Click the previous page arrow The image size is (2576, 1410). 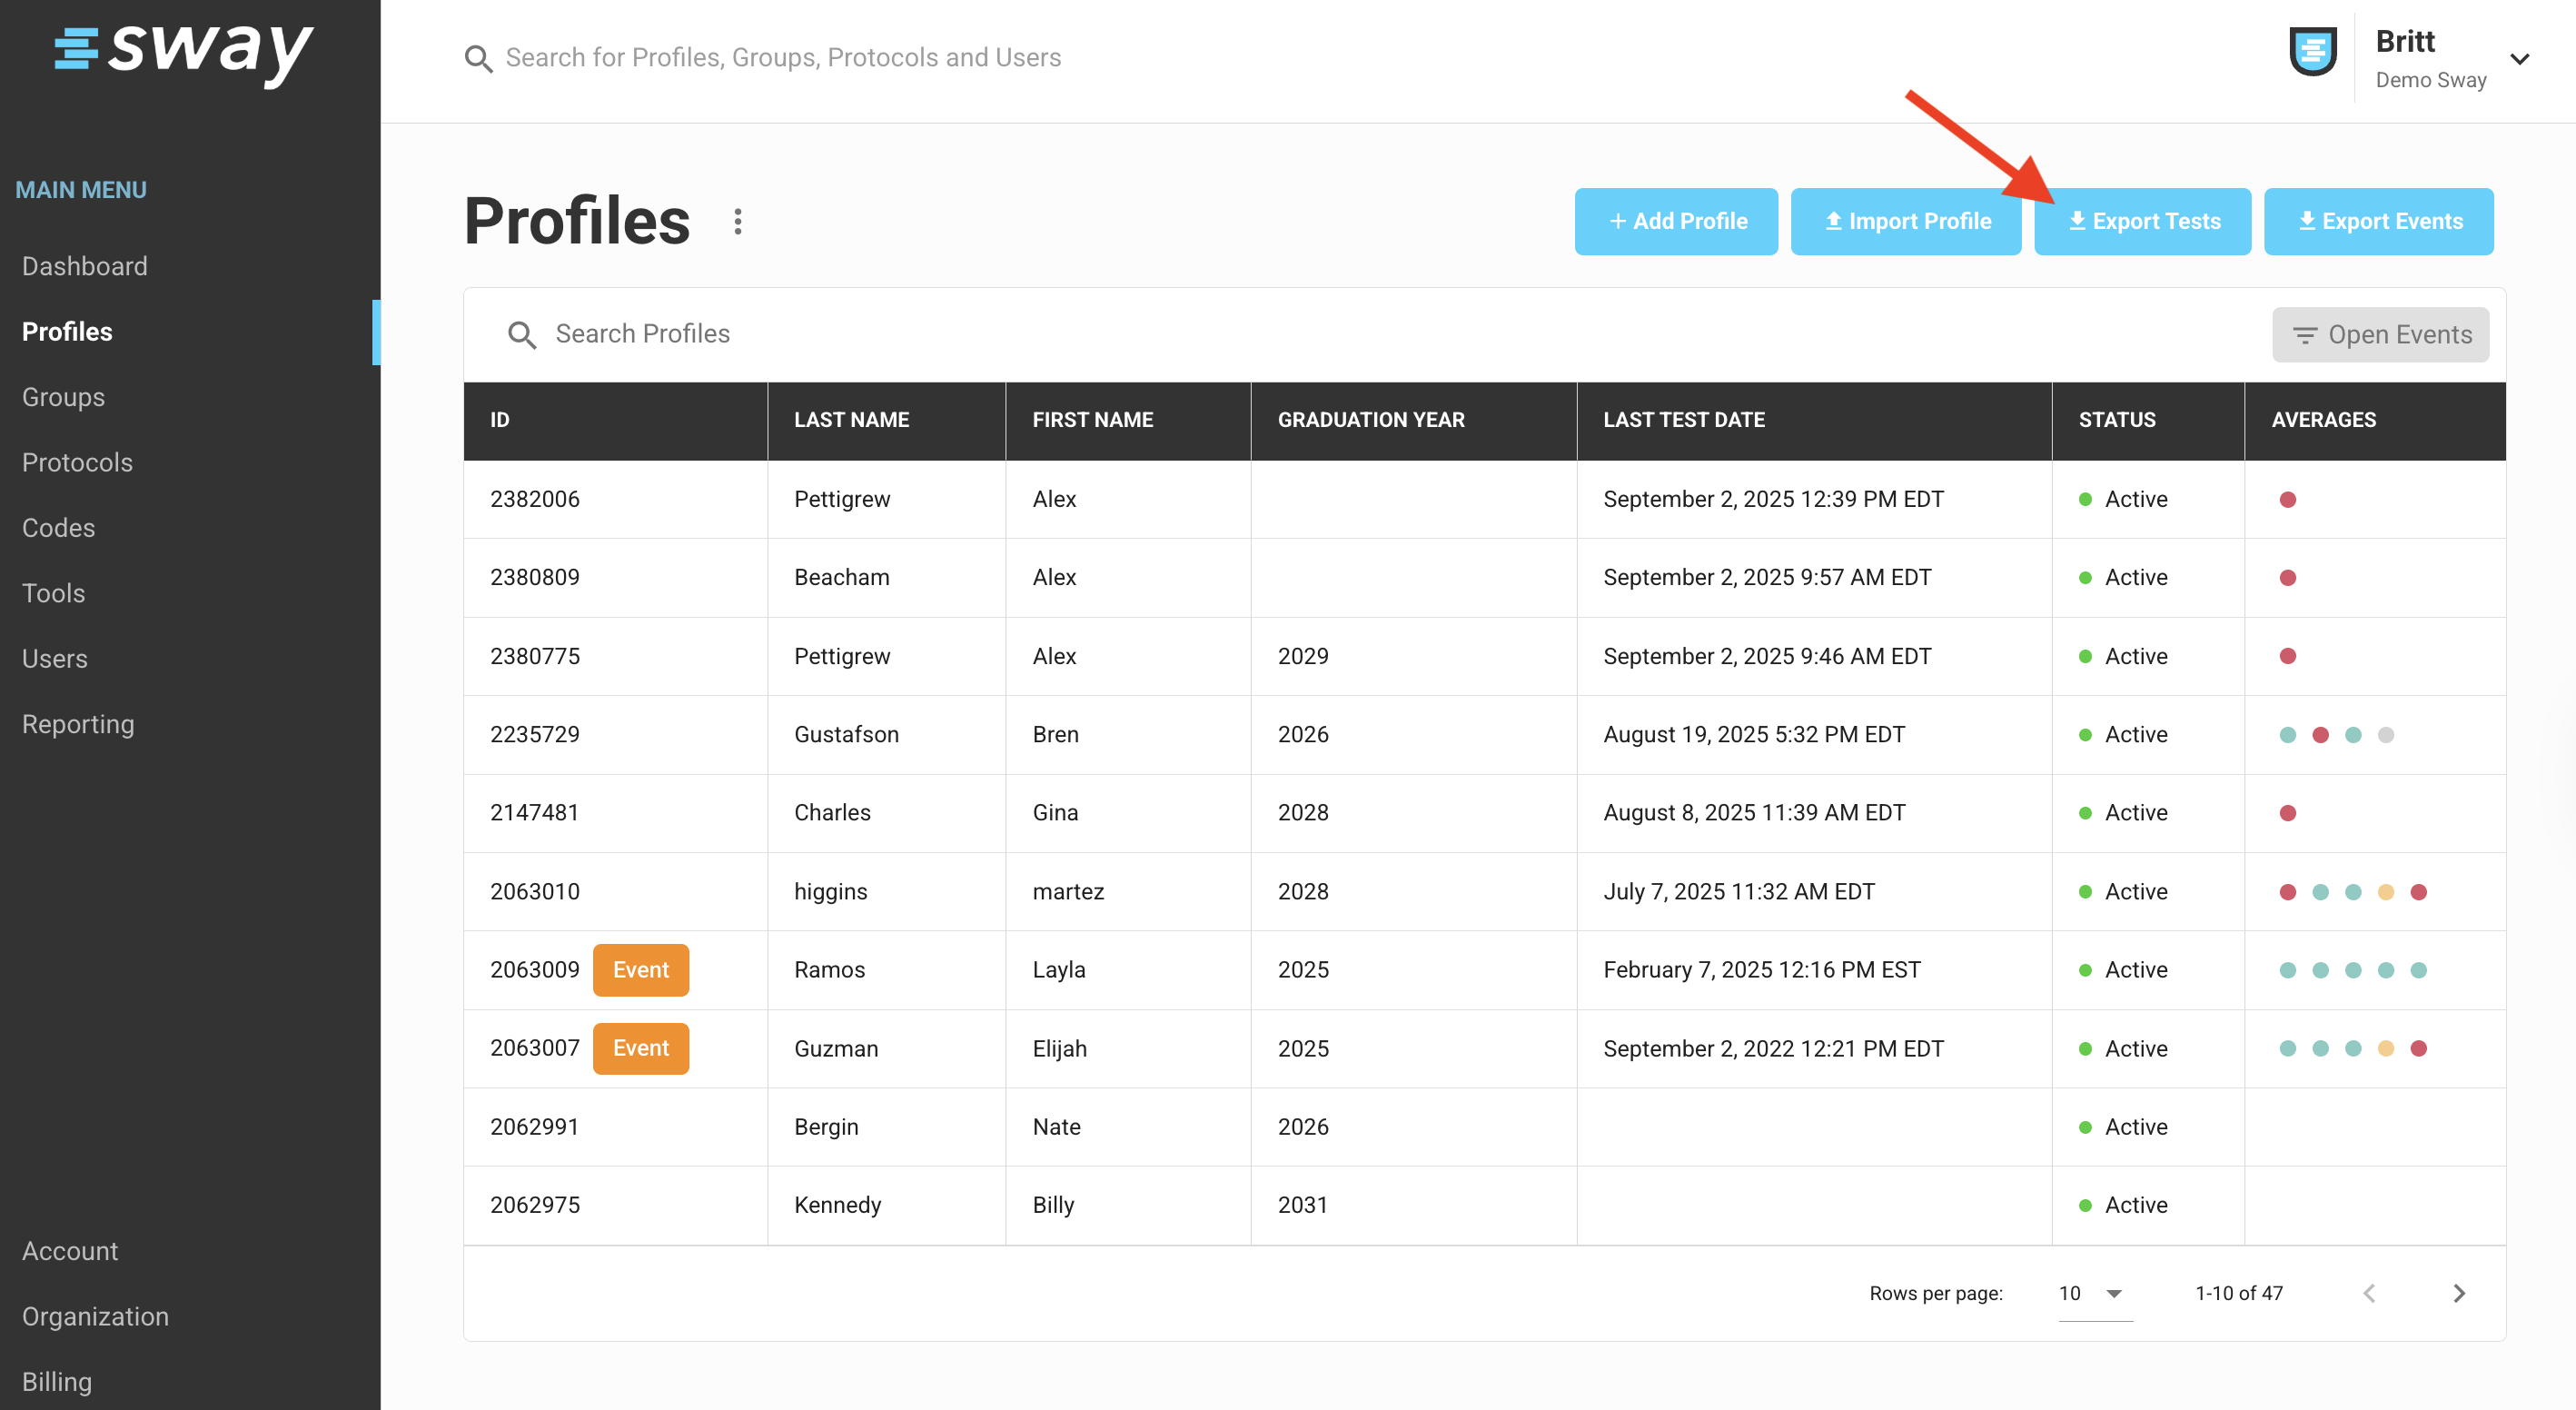pyautogui.click(x=2369, y=1293)
